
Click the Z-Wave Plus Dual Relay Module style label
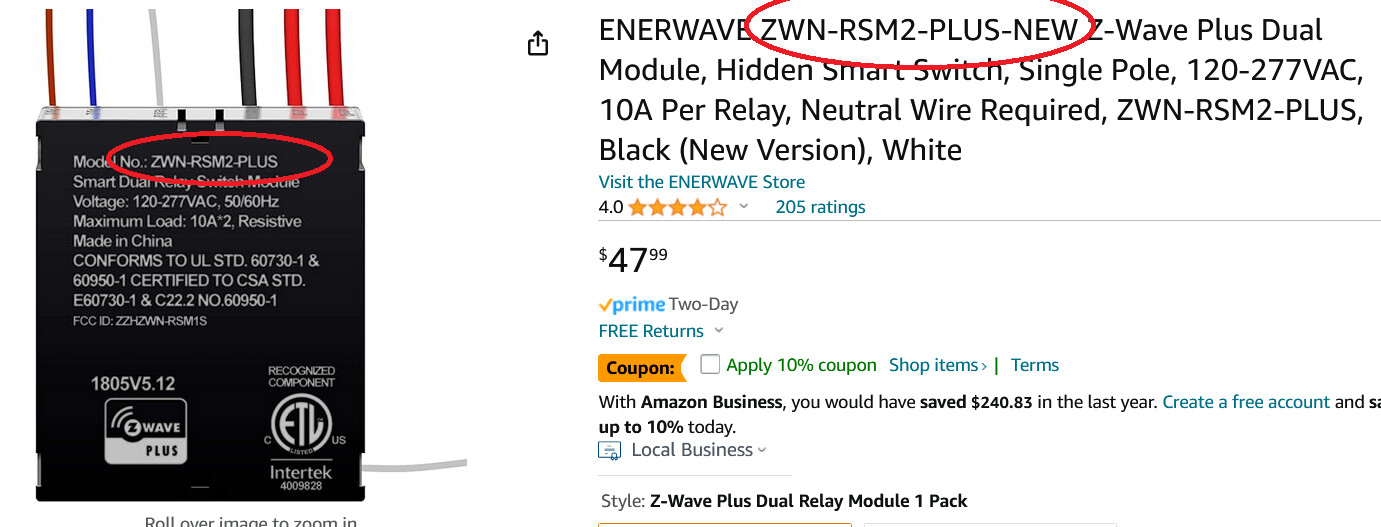click(x=808, y=501)
